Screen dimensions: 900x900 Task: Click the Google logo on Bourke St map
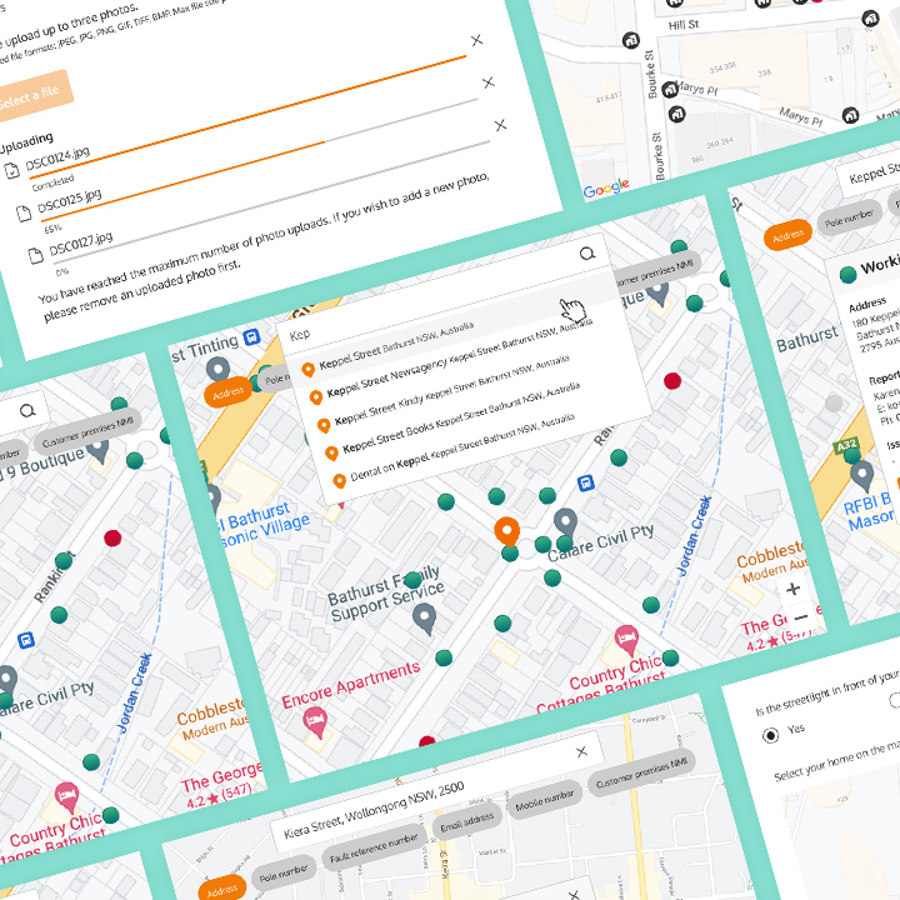click(x=606, y=188)
